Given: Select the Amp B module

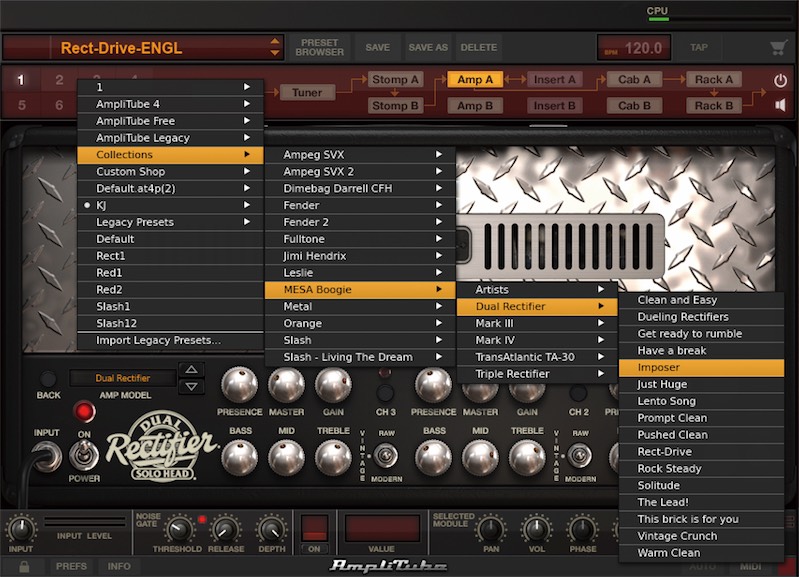Looking at the screenshot, I should [474, 106].
